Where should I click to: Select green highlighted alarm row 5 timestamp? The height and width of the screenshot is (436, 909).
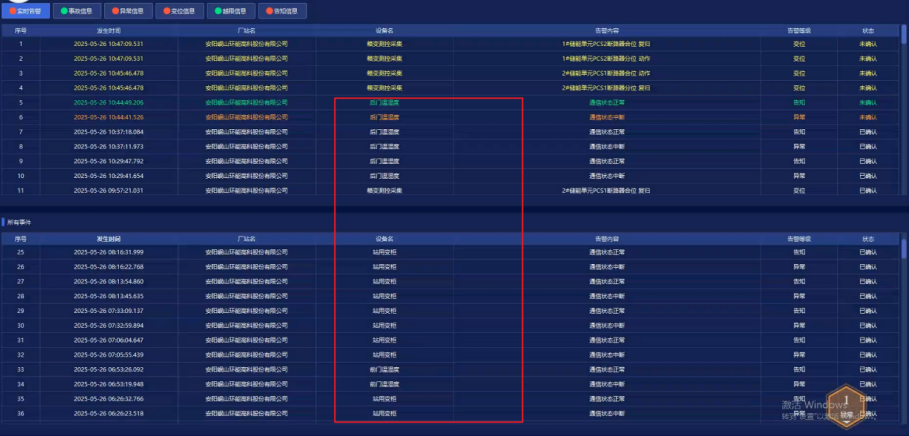pyautogui.click(x=108, y=102)
